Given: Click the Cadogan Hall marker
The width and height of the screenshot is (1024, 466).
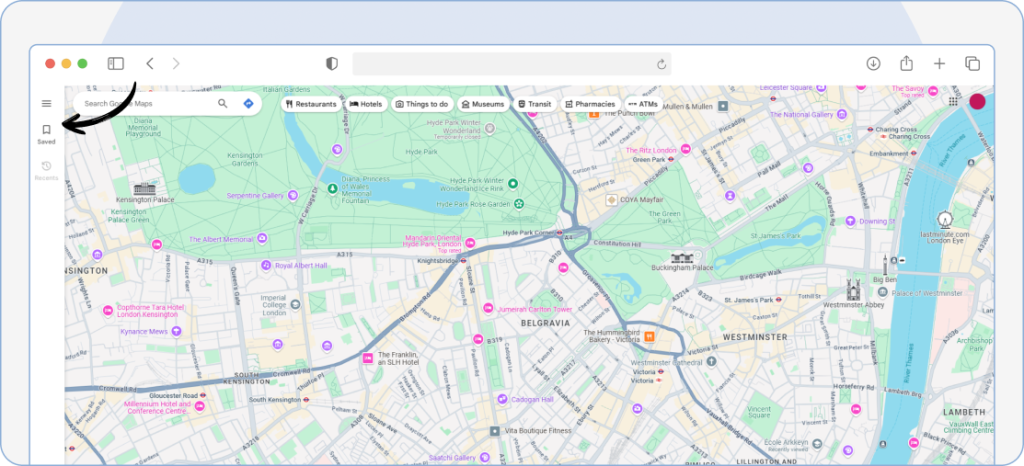Looking at the screenshot, I should (x=502, y=399).
